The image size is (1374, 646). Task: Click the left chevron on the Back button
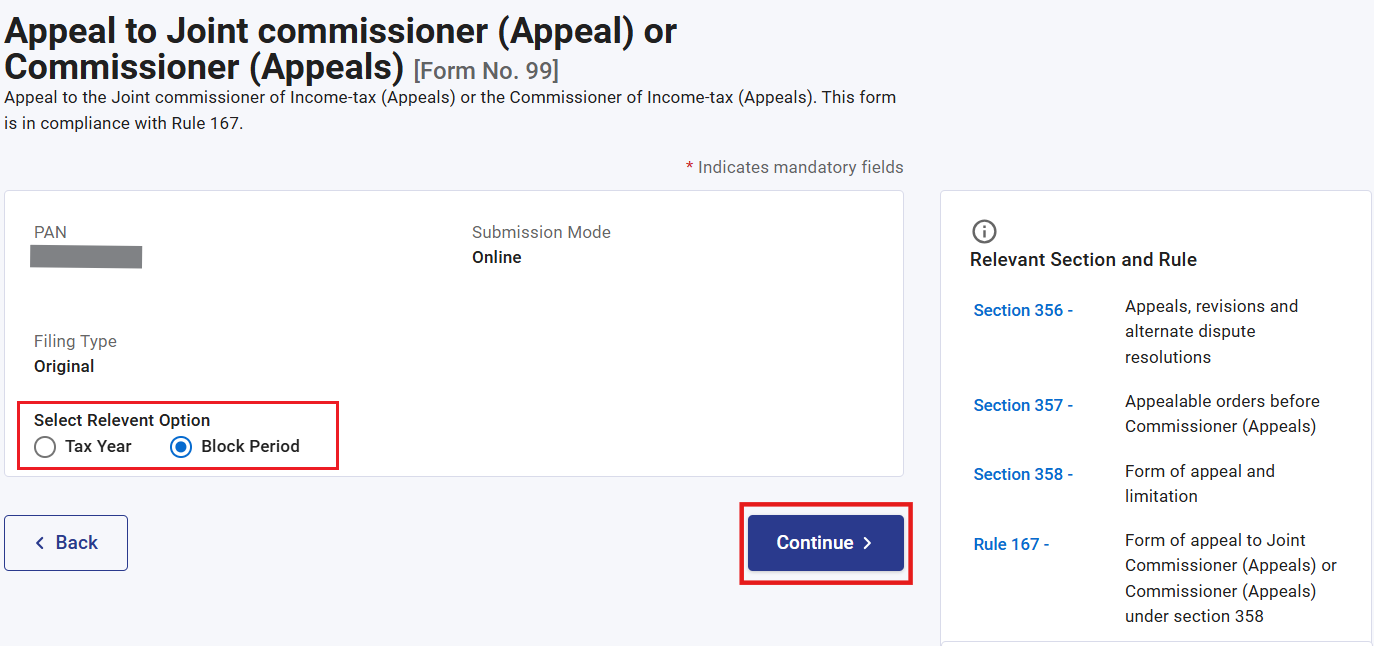[x=40, y=543]
